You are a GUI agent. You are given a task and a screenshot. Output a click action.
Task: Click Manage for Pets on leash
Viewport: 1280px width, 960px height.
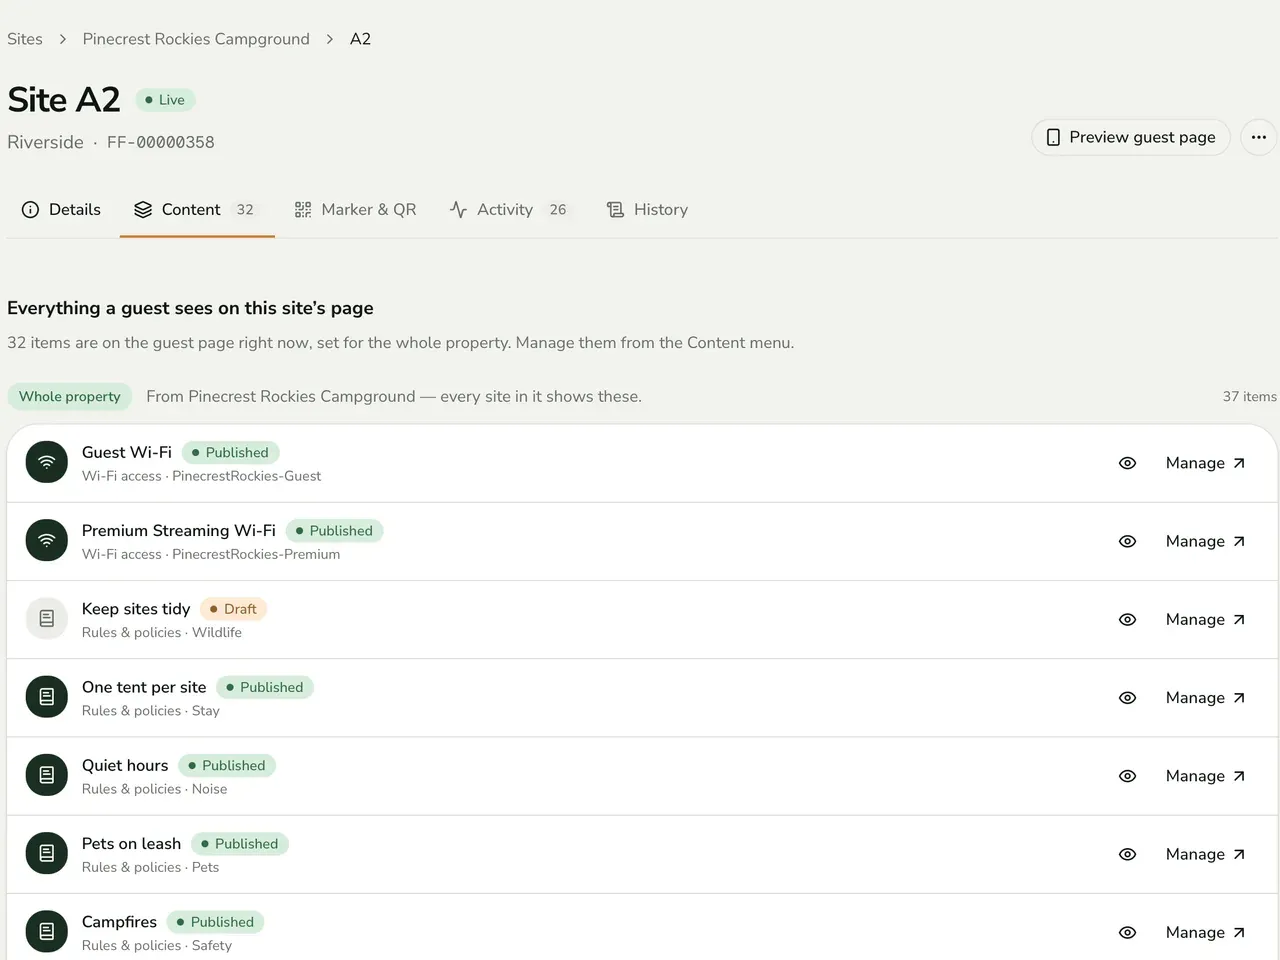point(1205,854)
